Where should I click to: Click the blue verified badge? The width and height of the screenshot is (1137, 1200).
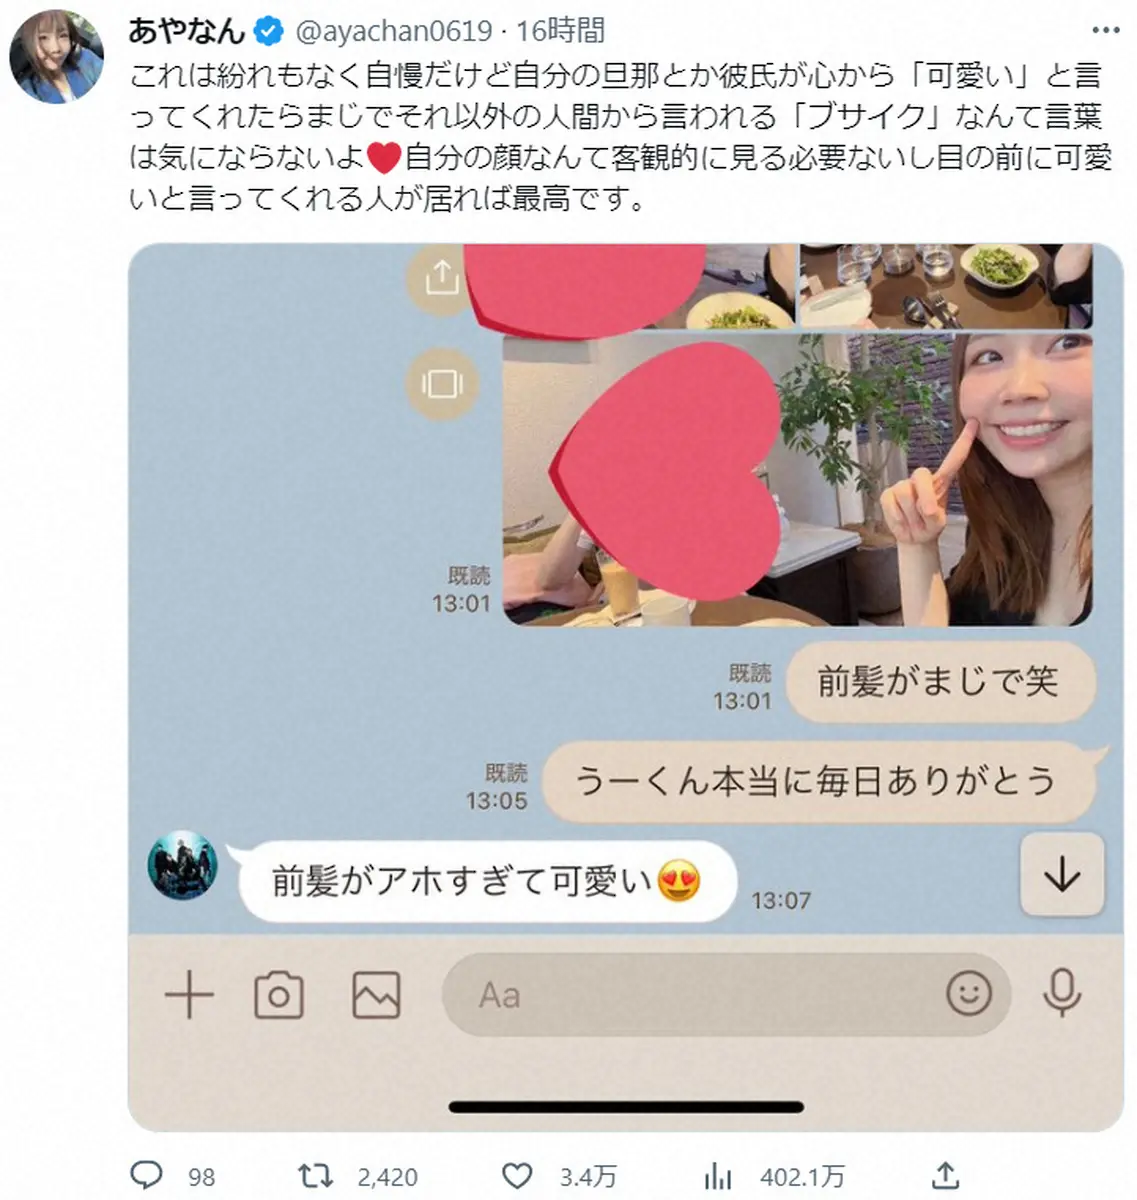tap(268, 31)
